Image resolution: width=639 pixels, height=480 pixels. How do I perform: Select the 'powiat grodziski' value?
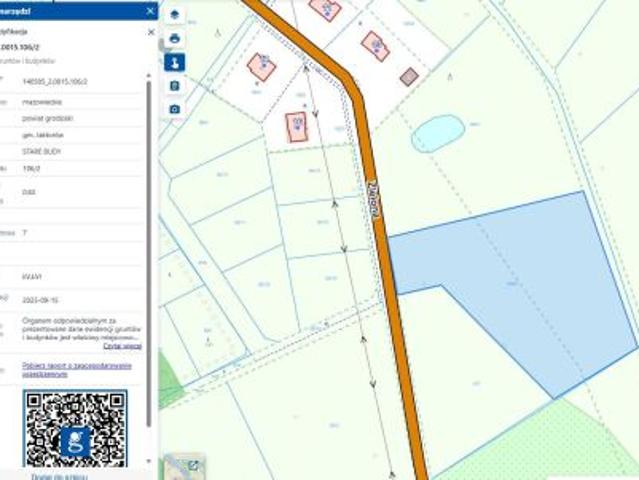pos(47,118)
